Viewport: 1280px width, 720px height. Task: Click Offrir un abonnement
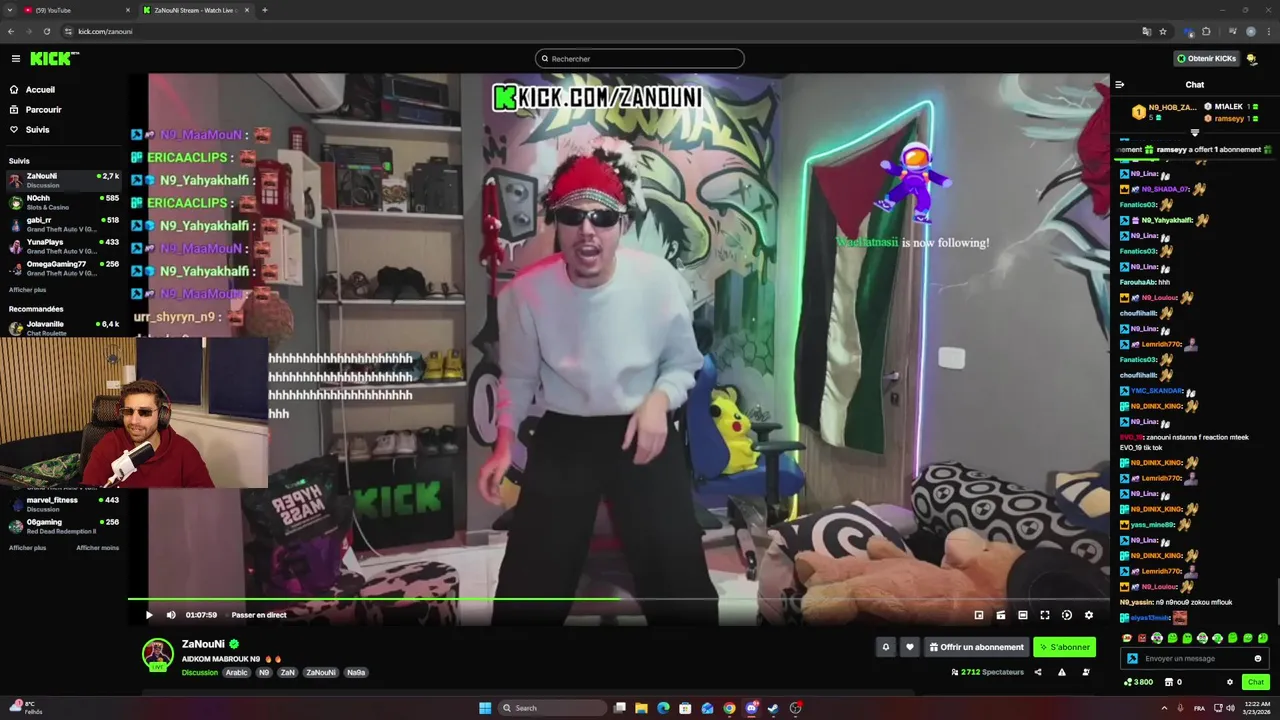tap(976, 647)
